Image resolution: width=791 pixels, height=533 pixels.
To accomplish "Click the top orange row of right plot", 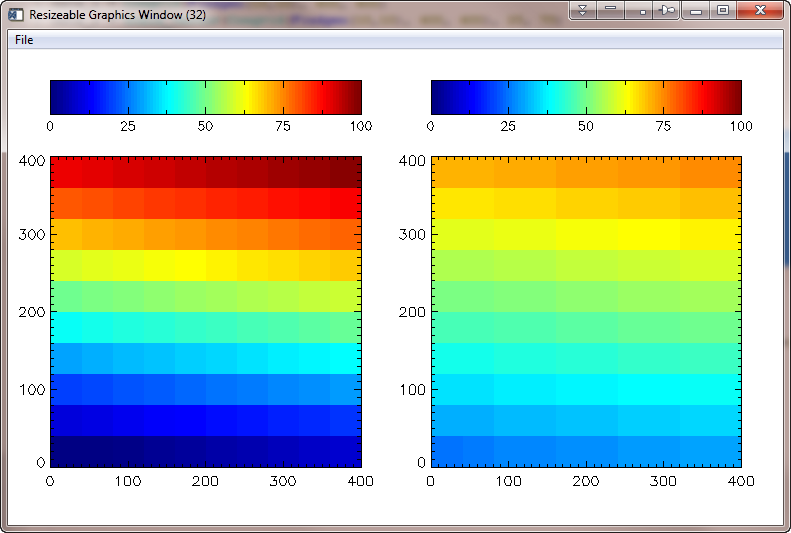I will (x=585, y=172).
